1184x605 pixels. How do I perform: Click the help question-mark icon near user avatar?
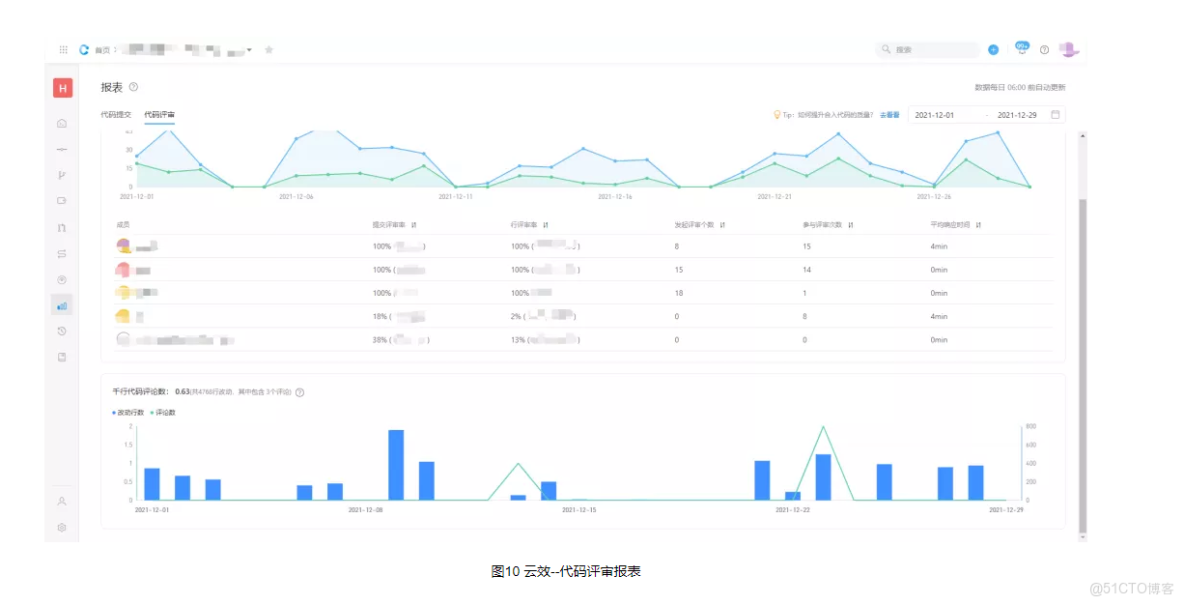[x=1044, y=49]
